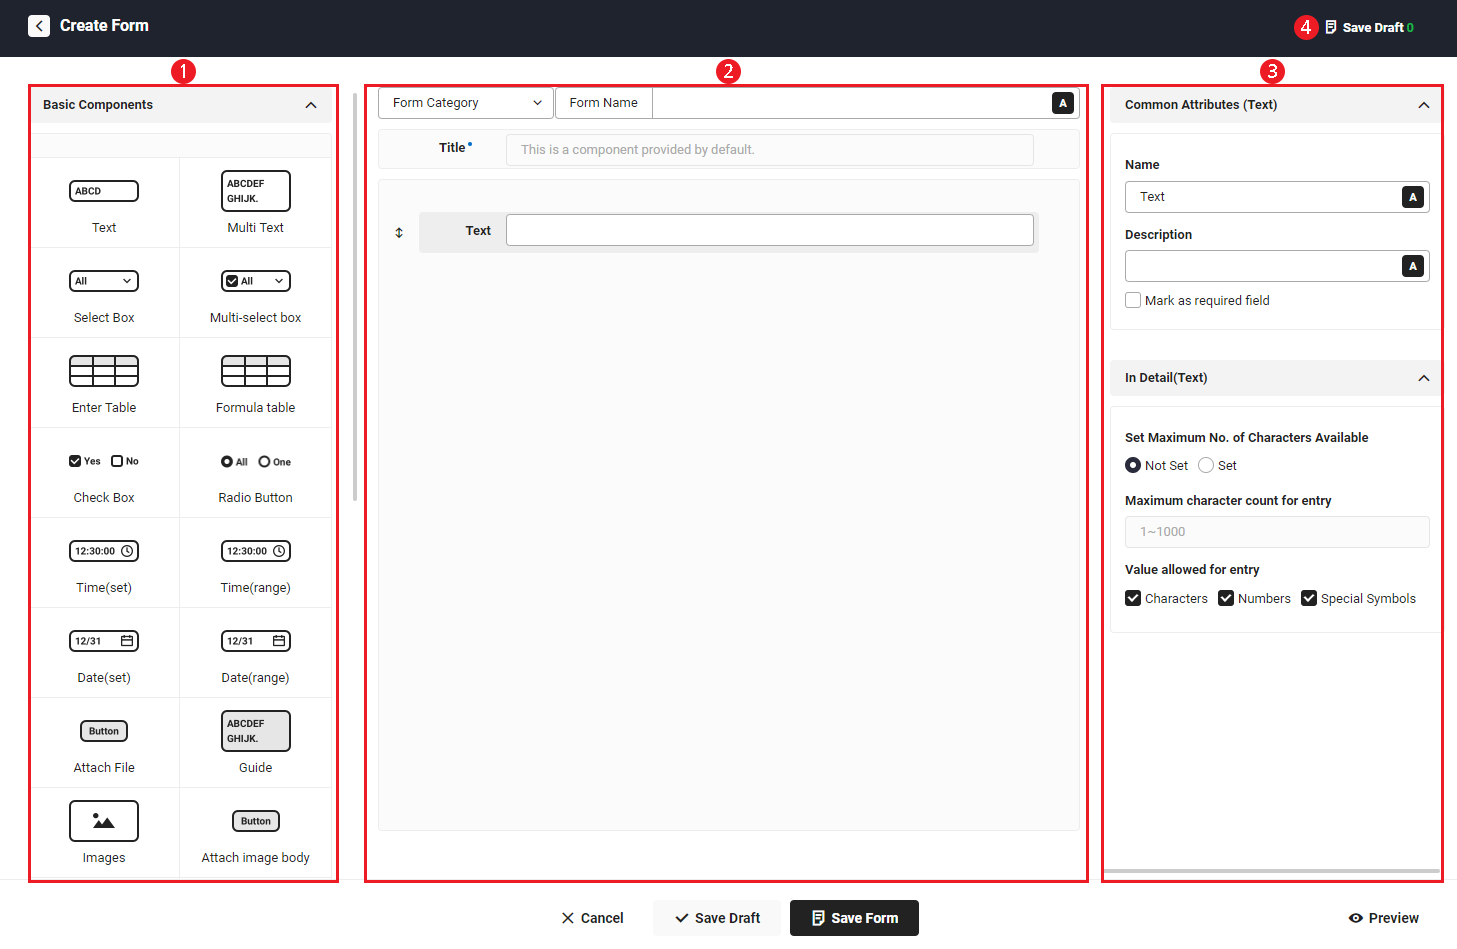Collapse the In Detail(Text) section

(1424, 378)
